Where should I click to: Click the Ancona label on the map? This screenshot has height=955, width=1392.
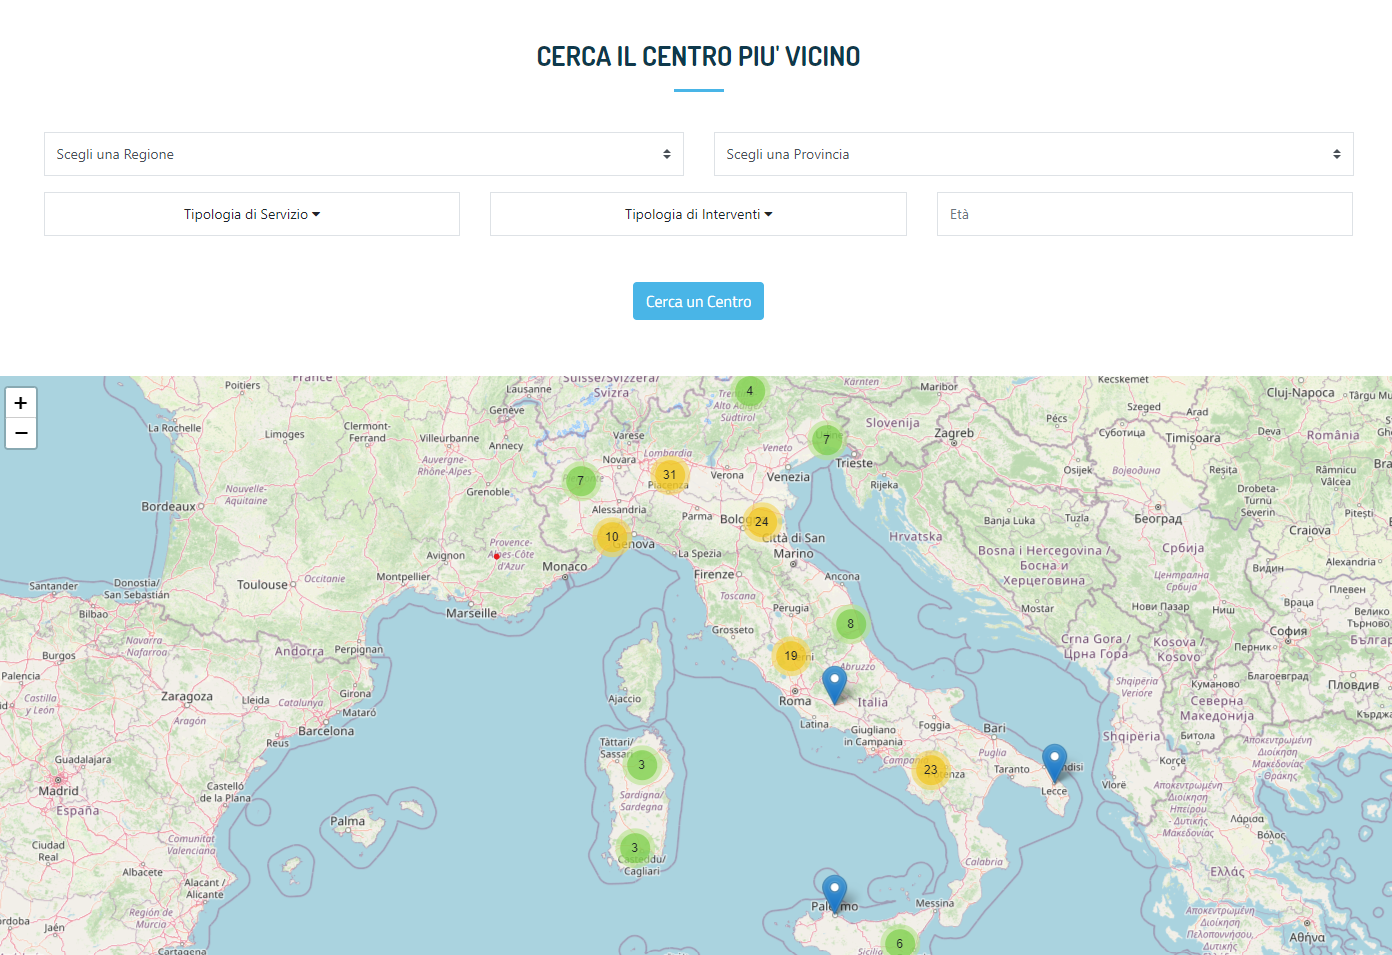coord(842,577)
